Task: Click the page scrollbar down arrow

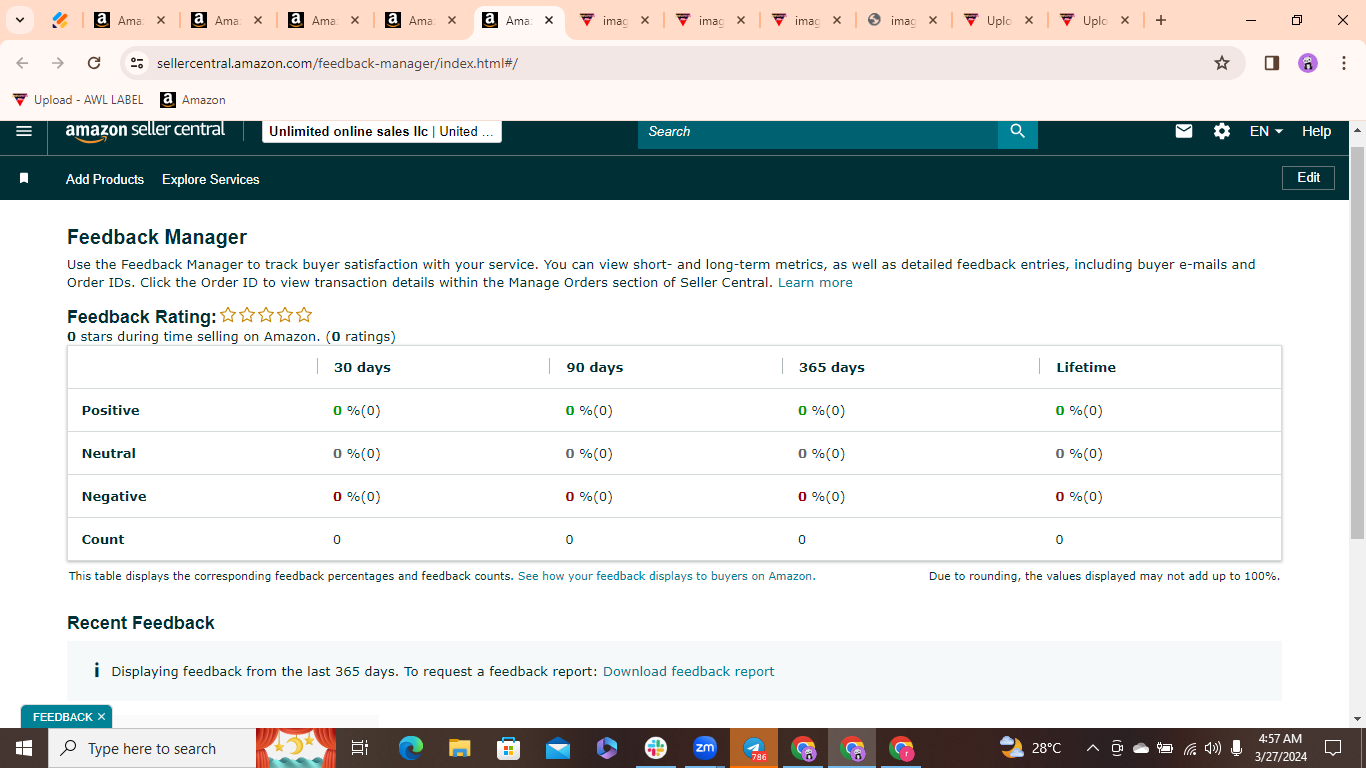Action: 1357,719
